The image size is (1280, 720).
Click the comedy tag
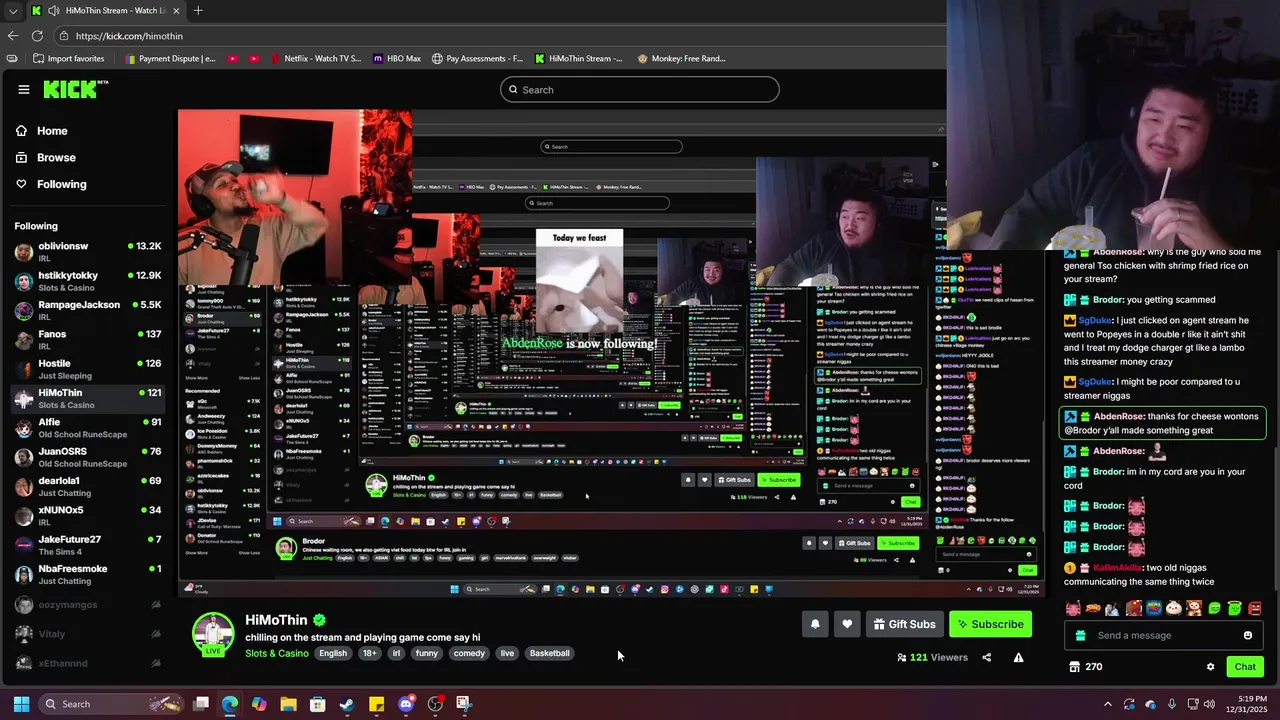click(x=469, y=653)
